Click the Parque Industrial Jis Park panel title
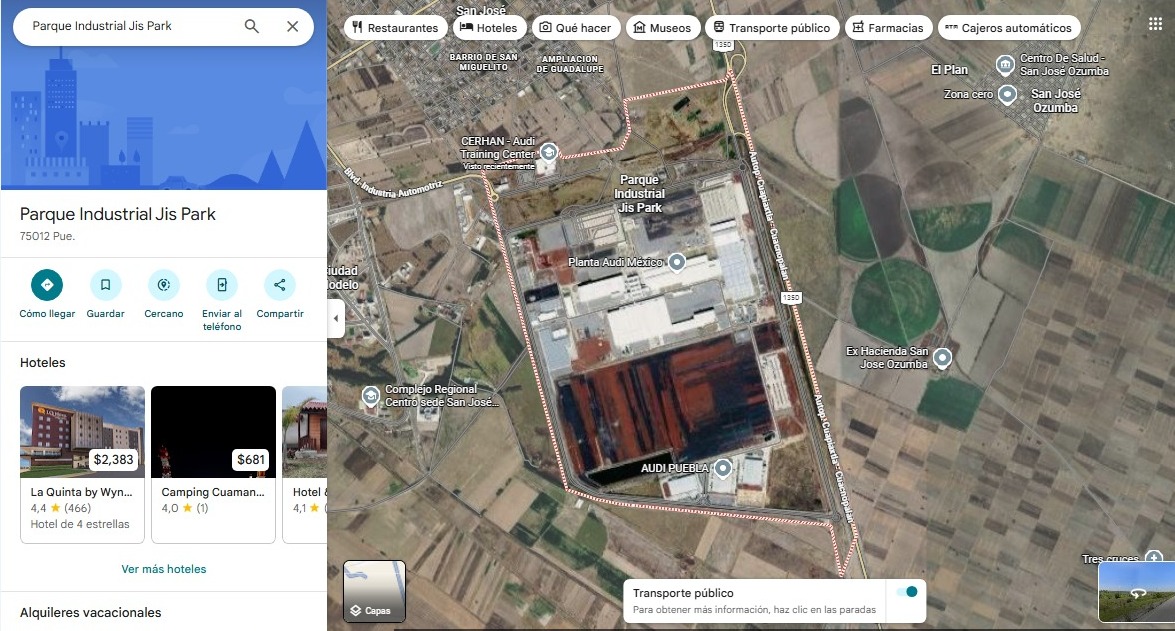The image size is (1175, 631). (118, 214)
